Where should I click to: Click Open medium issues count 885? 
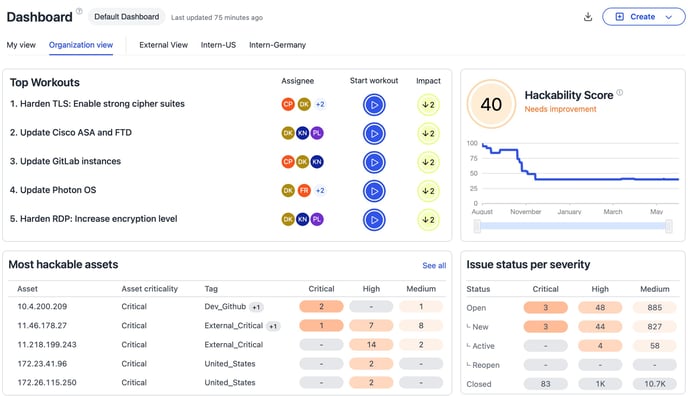[x=655, y=307]
